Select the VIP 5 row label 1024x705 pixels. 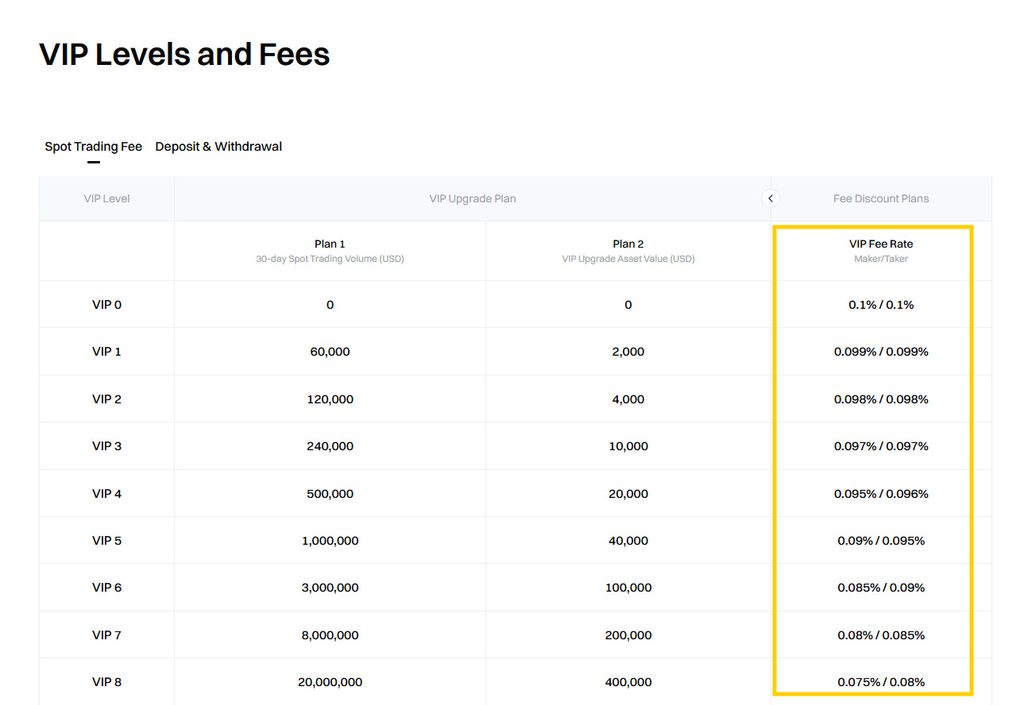point(106,541)
